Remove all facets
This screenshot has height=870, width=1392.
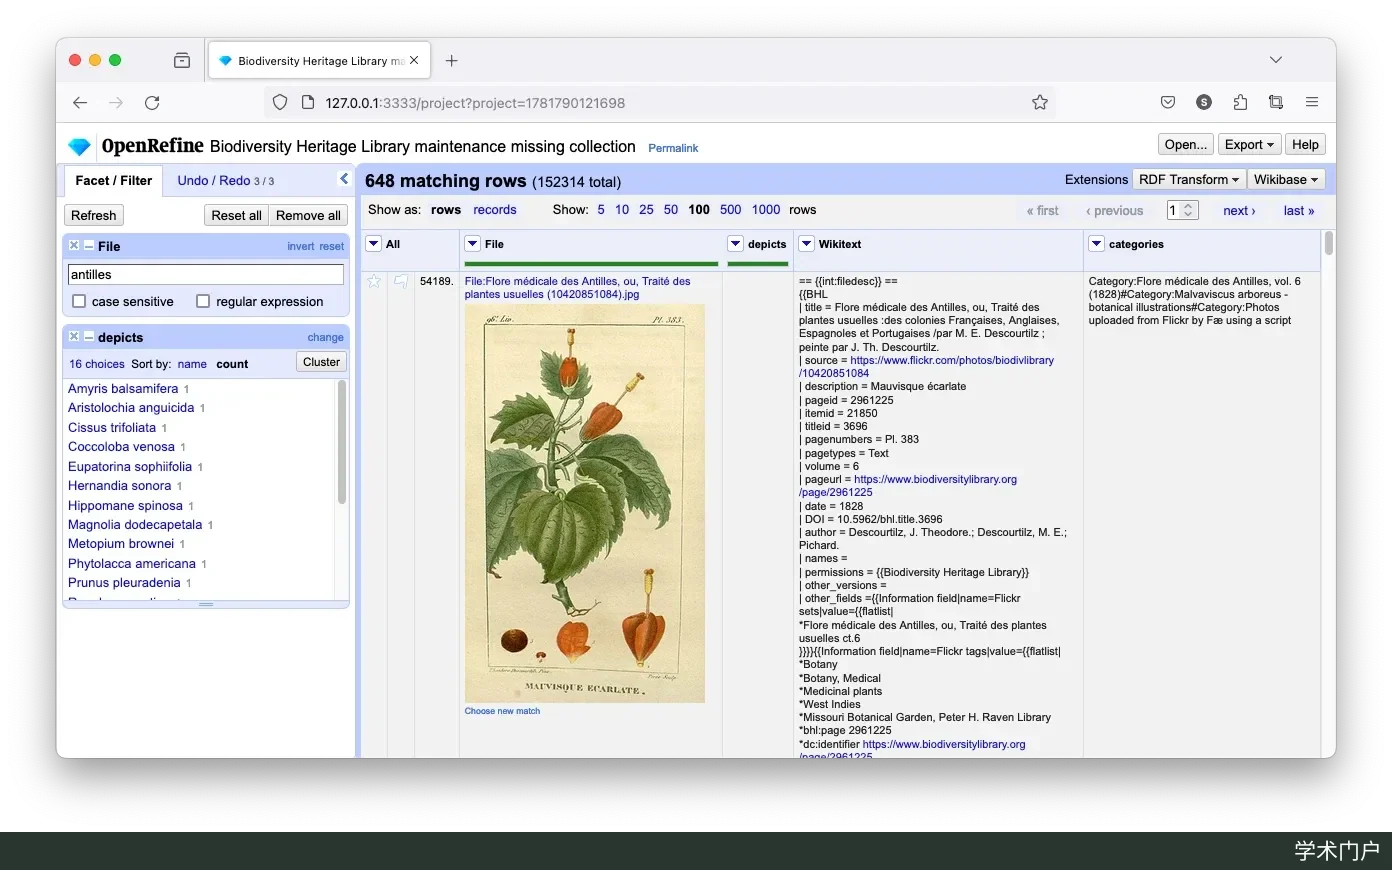coord(308,215)
